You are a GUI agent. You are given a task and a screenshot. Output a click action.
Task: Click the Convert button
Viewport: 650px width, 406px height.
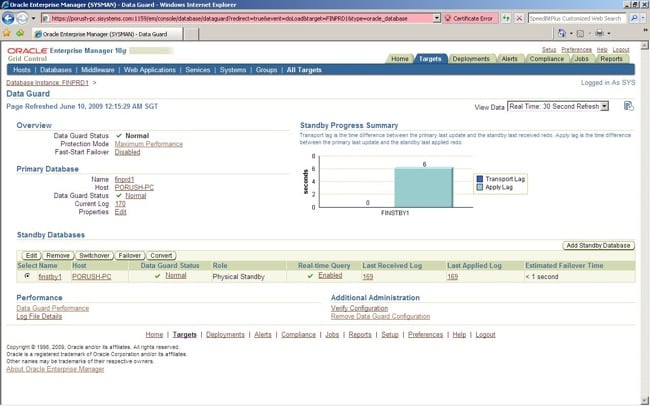[x=161, y=255]
